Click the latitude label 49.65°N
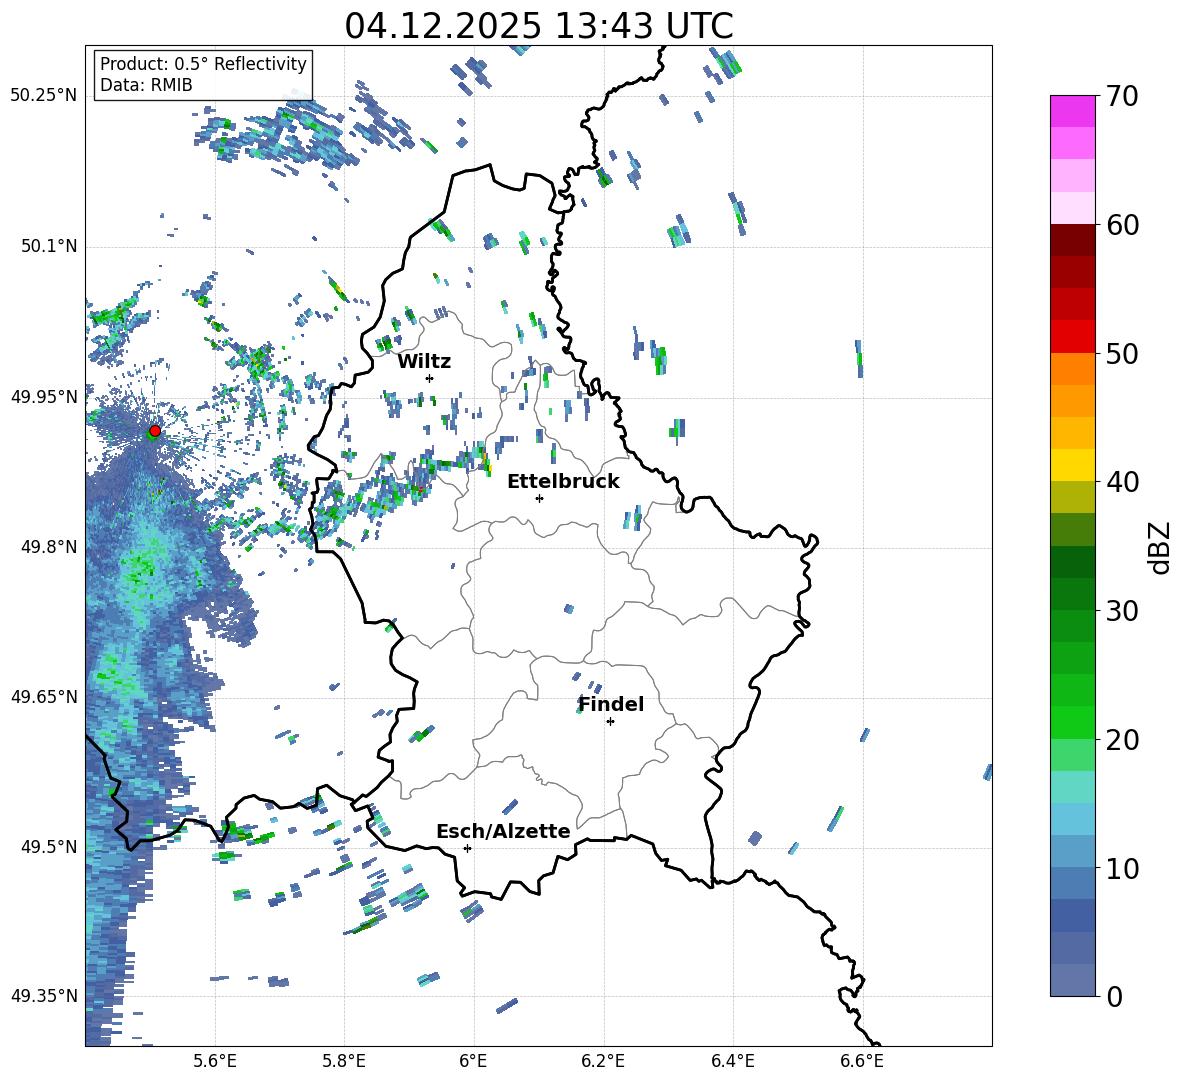This screenshot has width=1184, height=1081. click(44, 696)
